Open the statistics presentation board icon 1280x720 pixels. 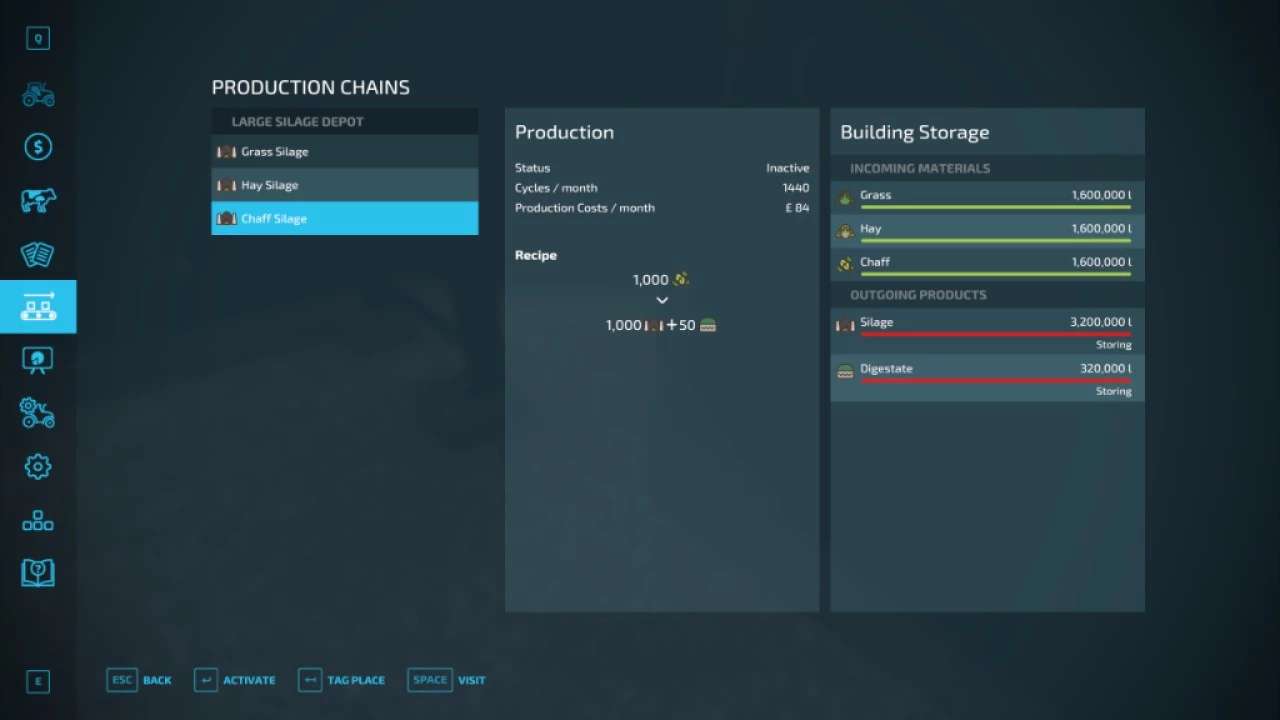tap(38, 360)
